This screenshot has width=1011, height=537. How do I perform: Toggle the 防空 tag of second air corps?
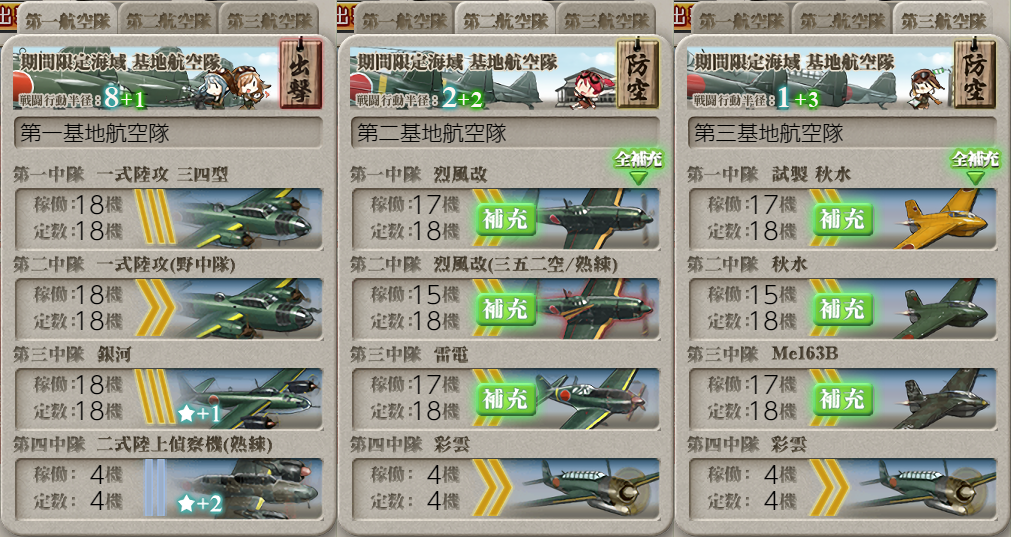638,75
